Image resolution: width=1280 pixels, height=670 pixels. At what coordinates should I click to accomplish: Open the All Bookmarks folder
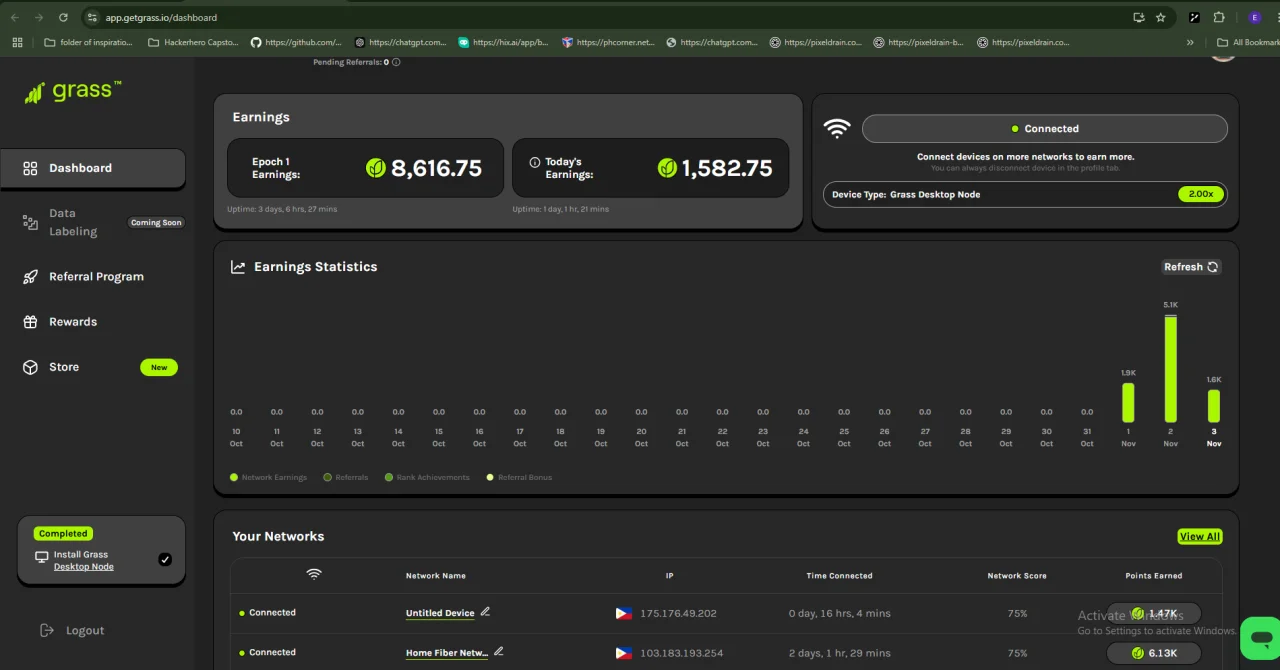coord(1248,42)
